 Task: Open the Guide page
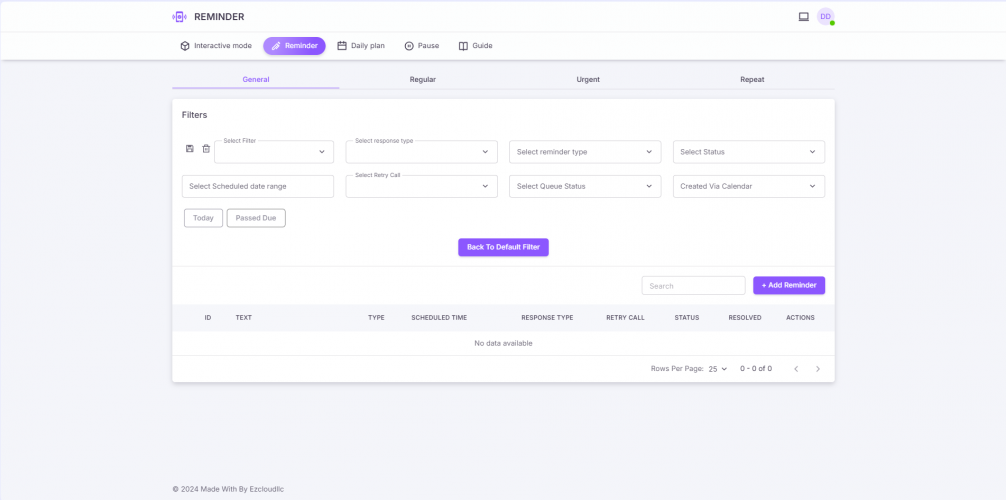pyautogui.click(x=475, y=46)
